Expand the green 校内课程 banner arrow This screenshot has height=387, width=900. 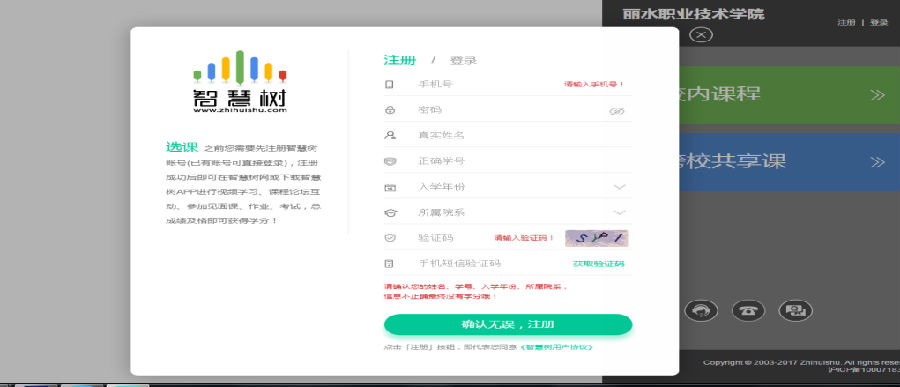click(x=877, y=95)
